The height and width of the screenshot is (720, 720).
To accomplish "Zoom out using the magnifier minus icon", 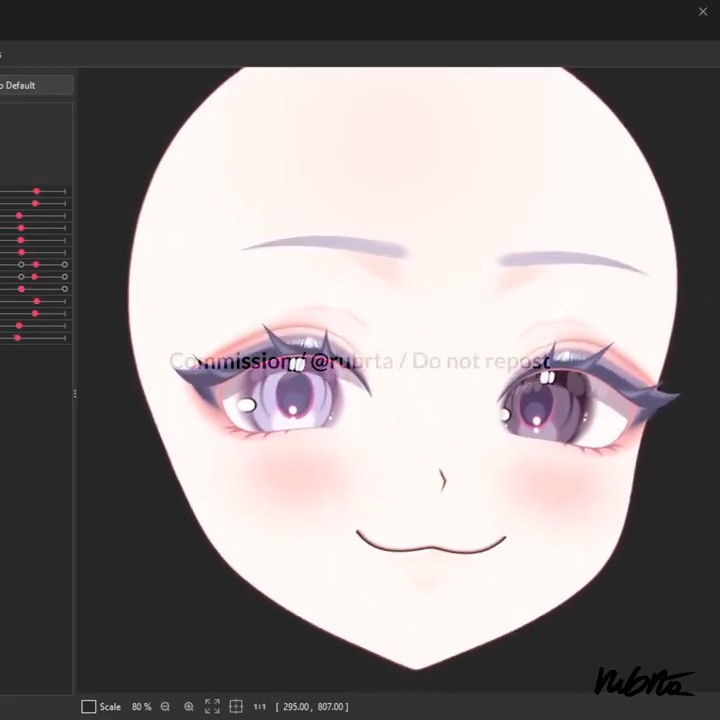I will pyautogui.click(x=165, y=706).
